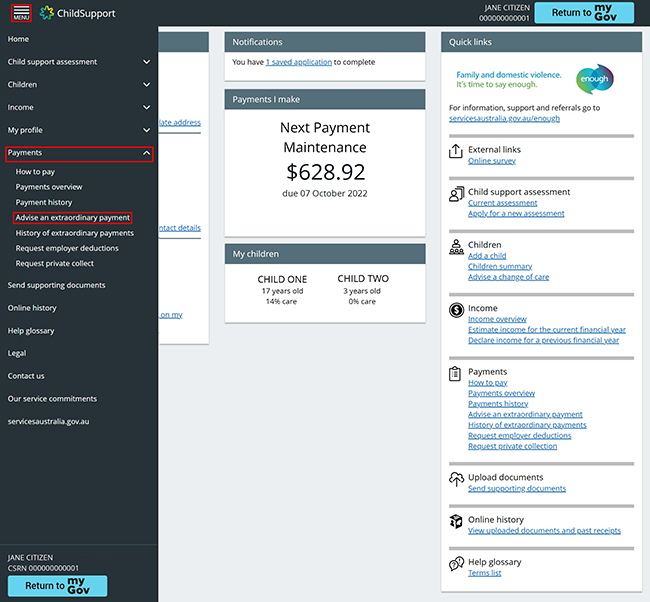Select Request private collect in sidebar
The image size is (650, 602).
[x=55, y=264]
